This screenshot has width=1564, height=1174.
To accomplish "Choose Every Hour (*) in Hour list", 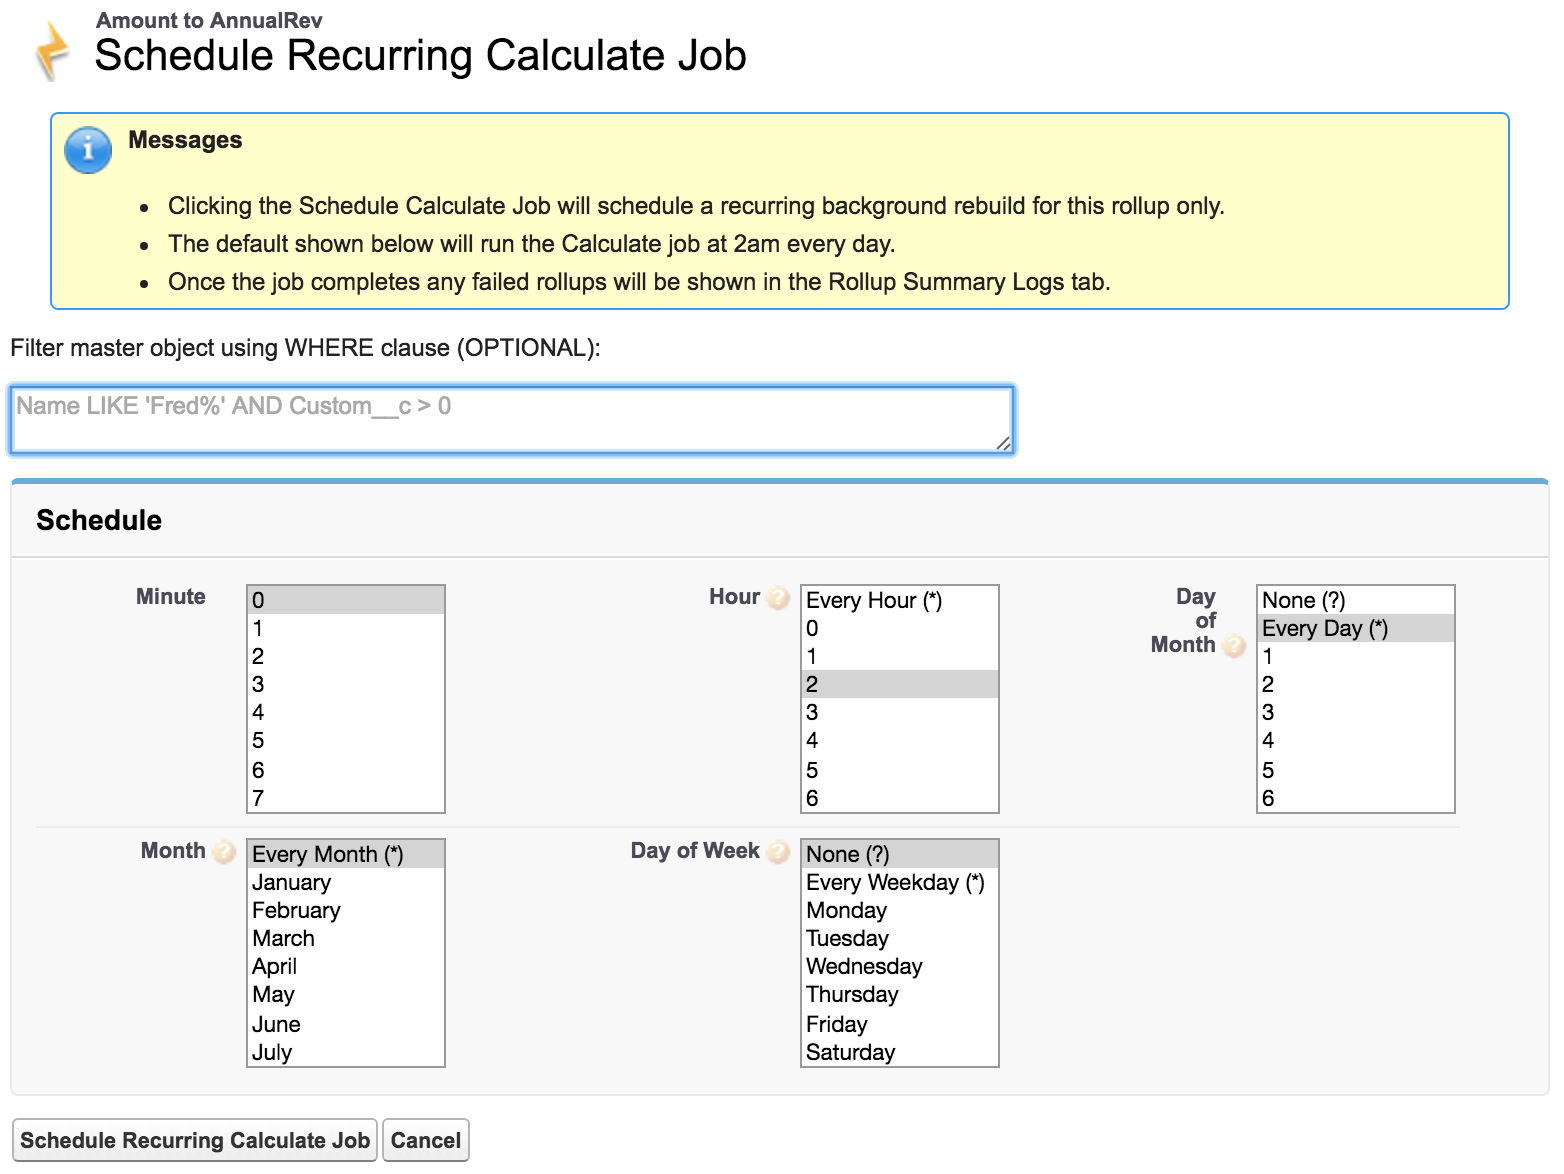I will pos(898,600).
